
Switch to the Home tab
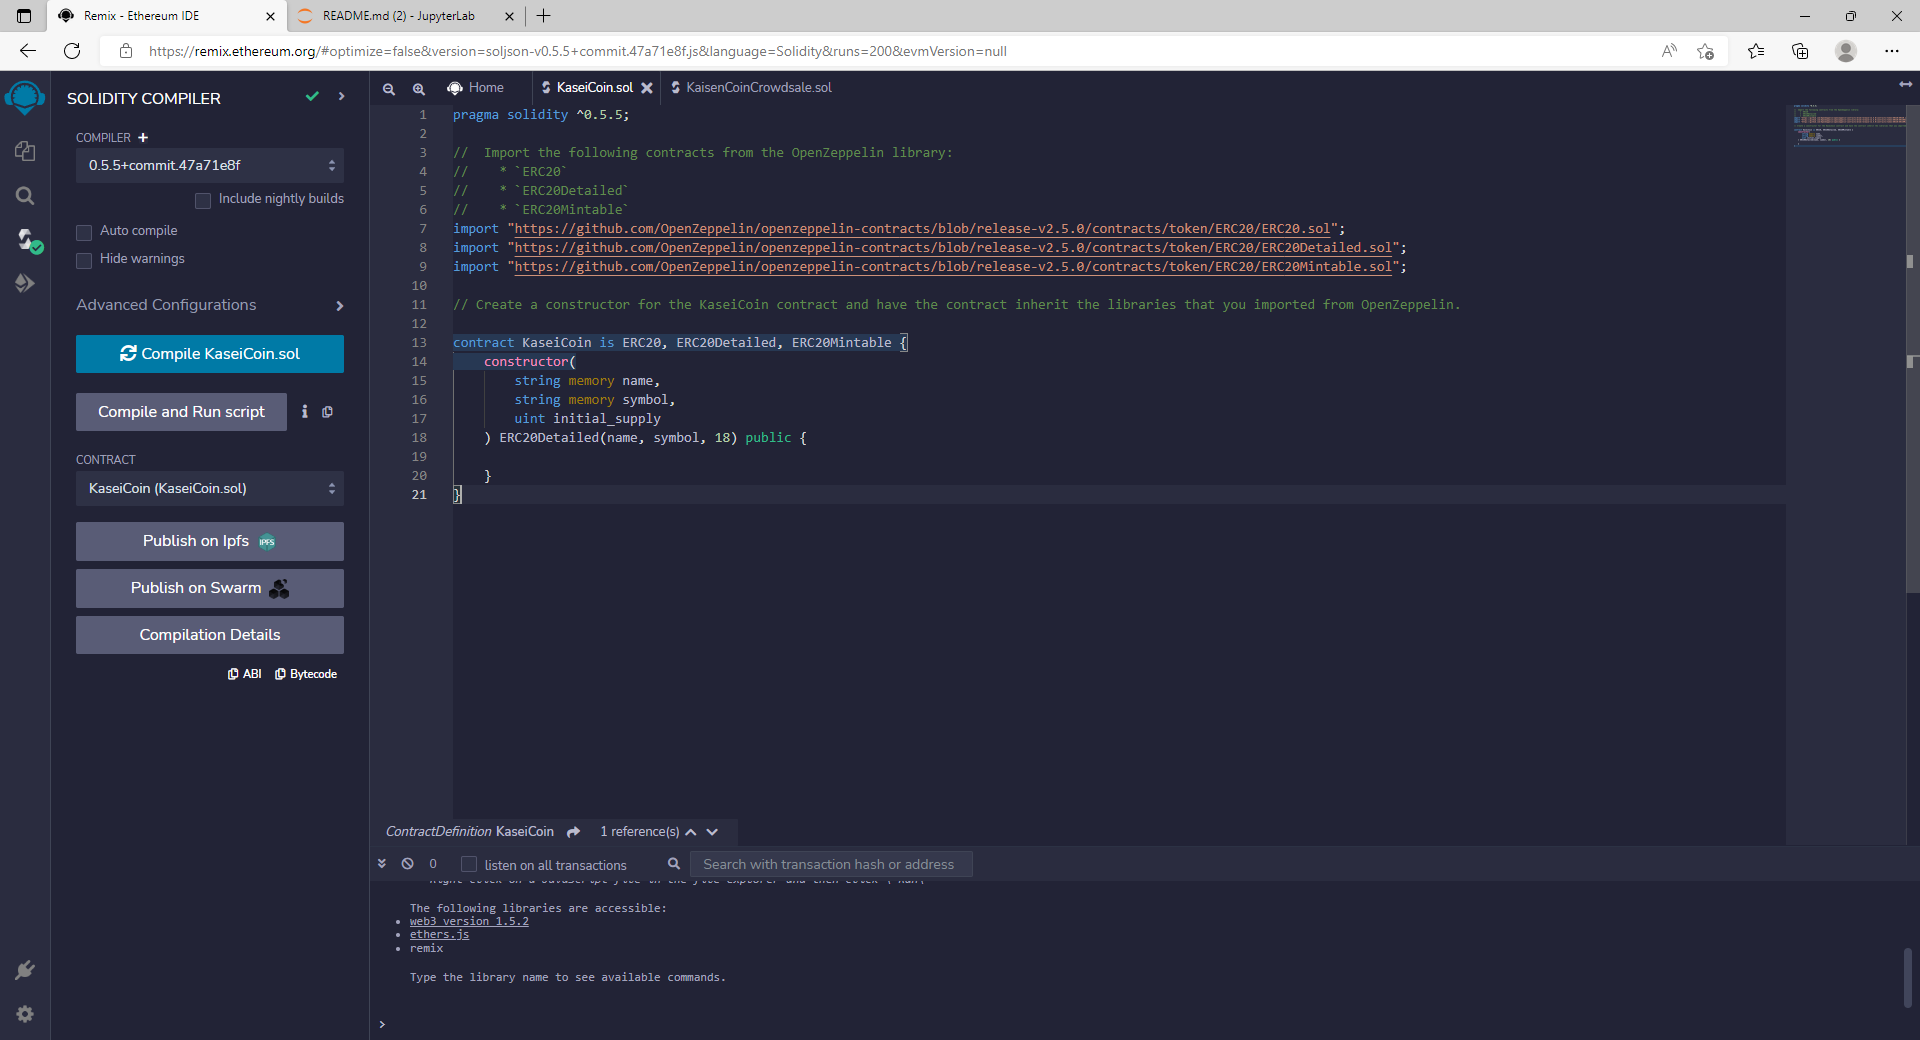(476, 88)
